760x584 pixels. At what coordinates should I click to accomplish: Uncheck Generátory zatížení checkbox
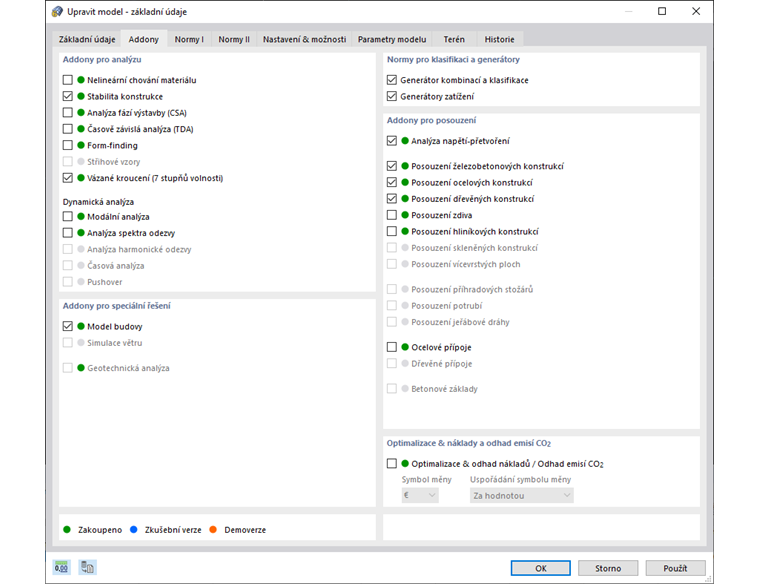coord(392,96)
